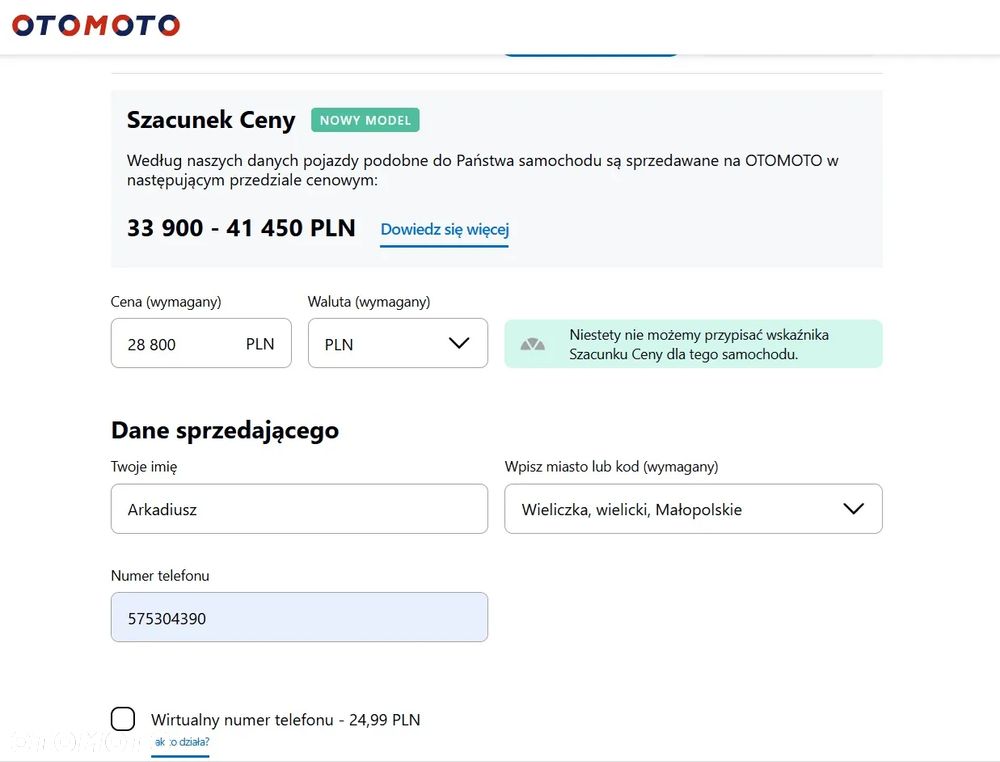Open the Waluta currency dropdown
Screen dimensions: 1000x762
point(397,343)
